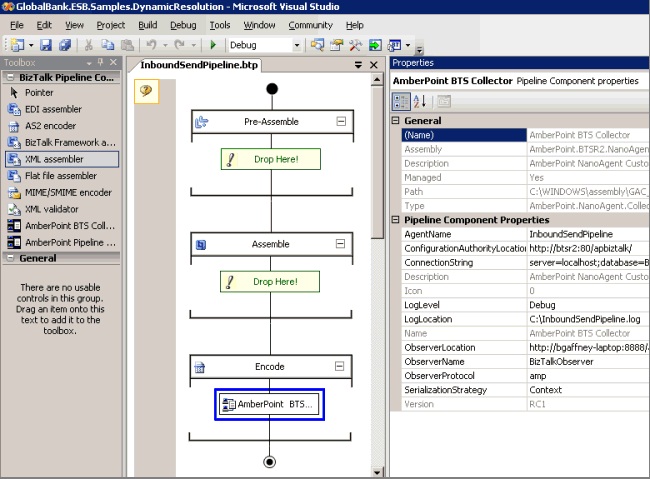Image resolution: width=650 pixels, height=479 pixels.
Task: Select XML assembler in Toolbox
Action: coord(62,159)
